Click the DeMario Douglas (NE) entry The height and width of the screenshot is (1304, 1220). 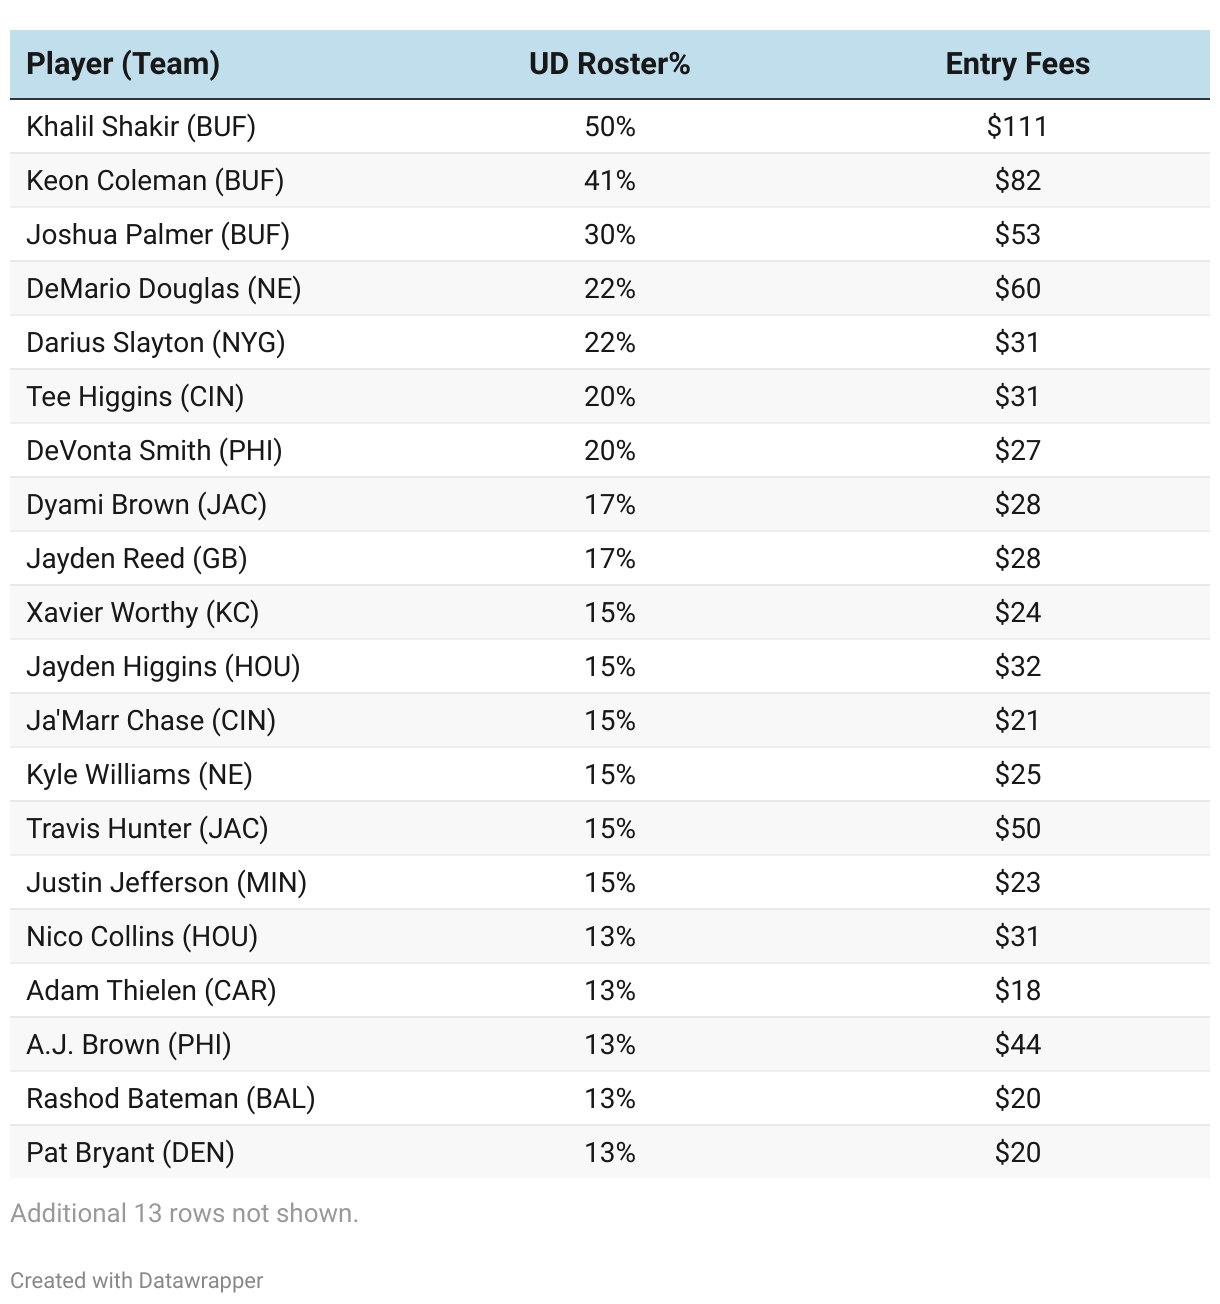[164, 288]
